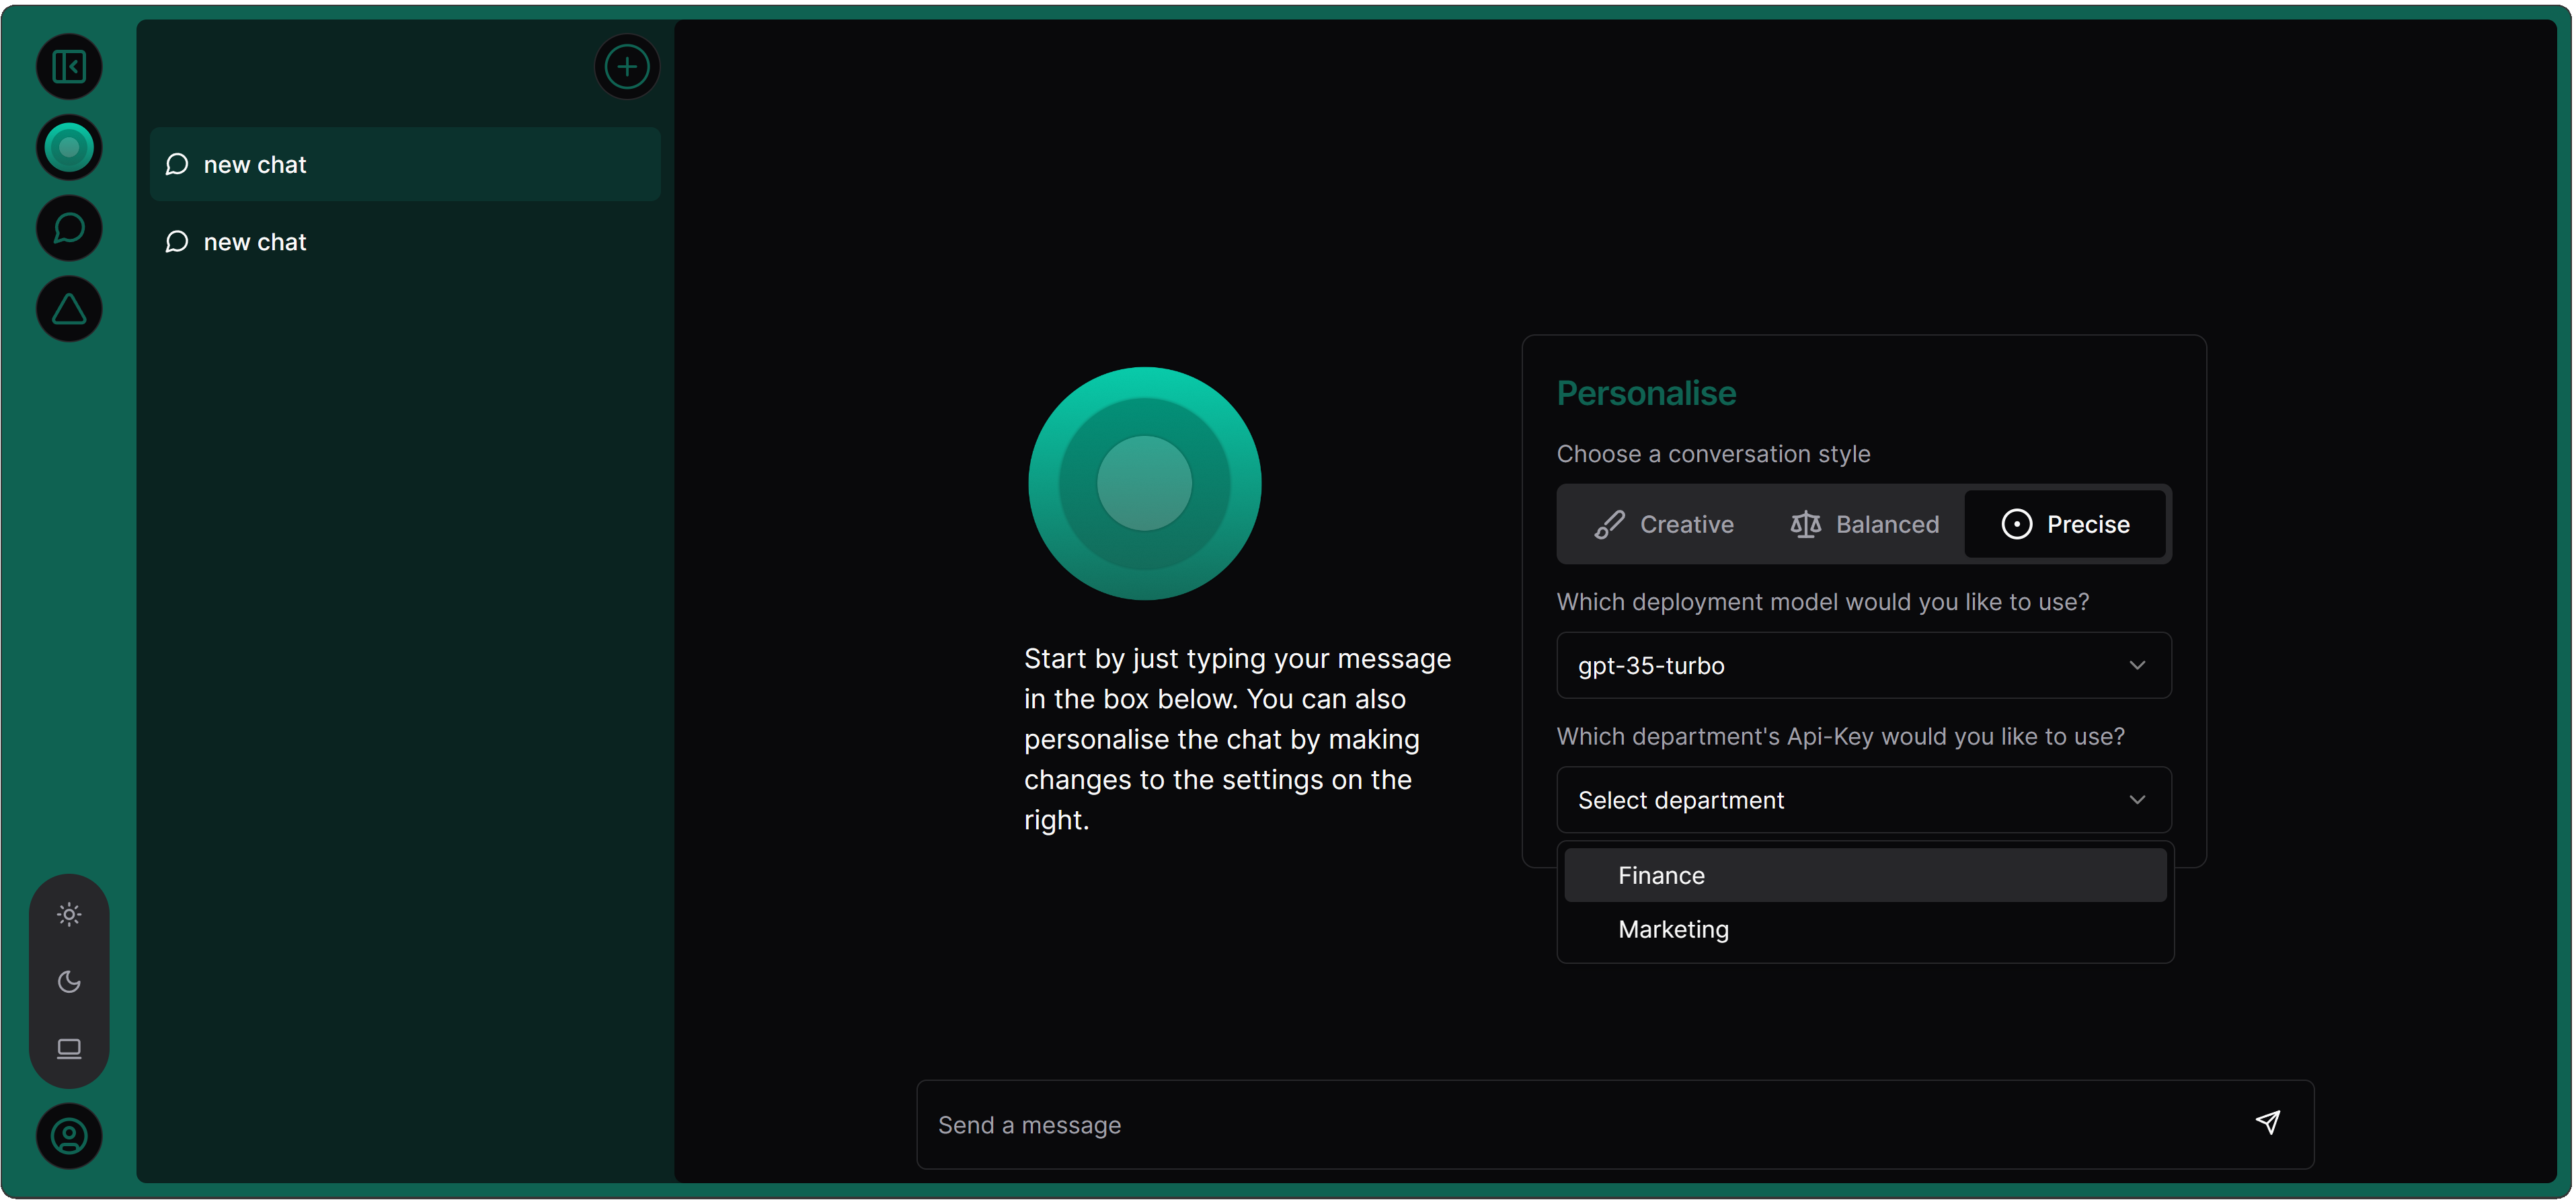Viewport: 2576px width, 1202px height.
Task: Click the send message button
Action: [2267, 1123]
